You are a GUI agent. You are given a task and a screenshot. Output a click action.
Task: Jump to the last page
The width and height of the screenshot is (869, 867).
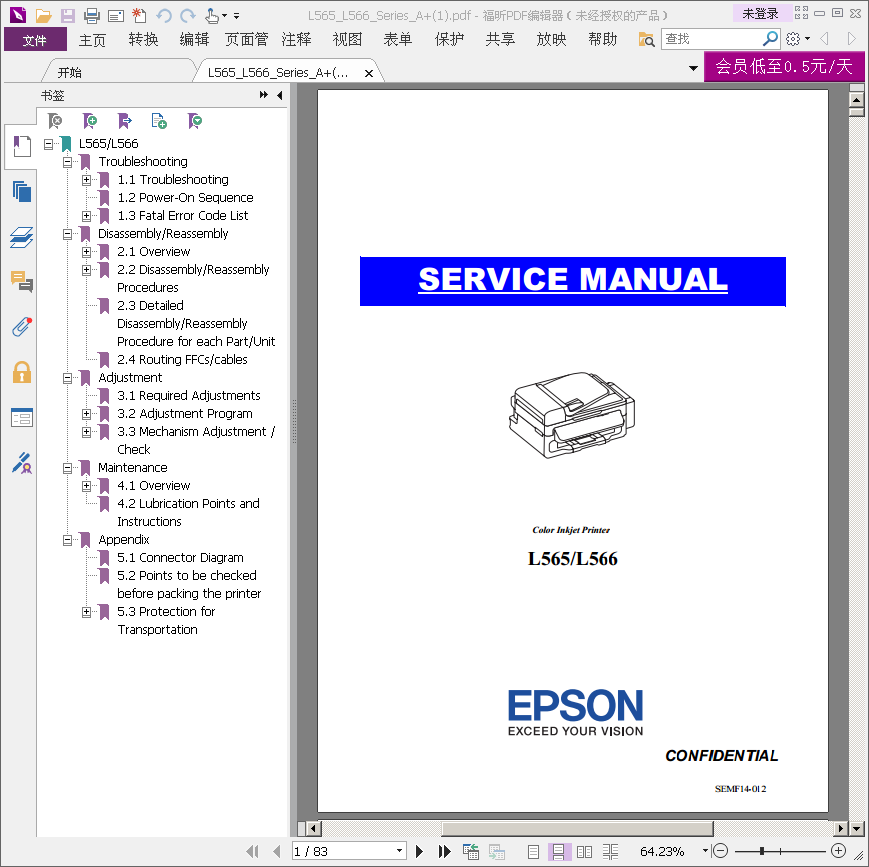tap(444, 851)
